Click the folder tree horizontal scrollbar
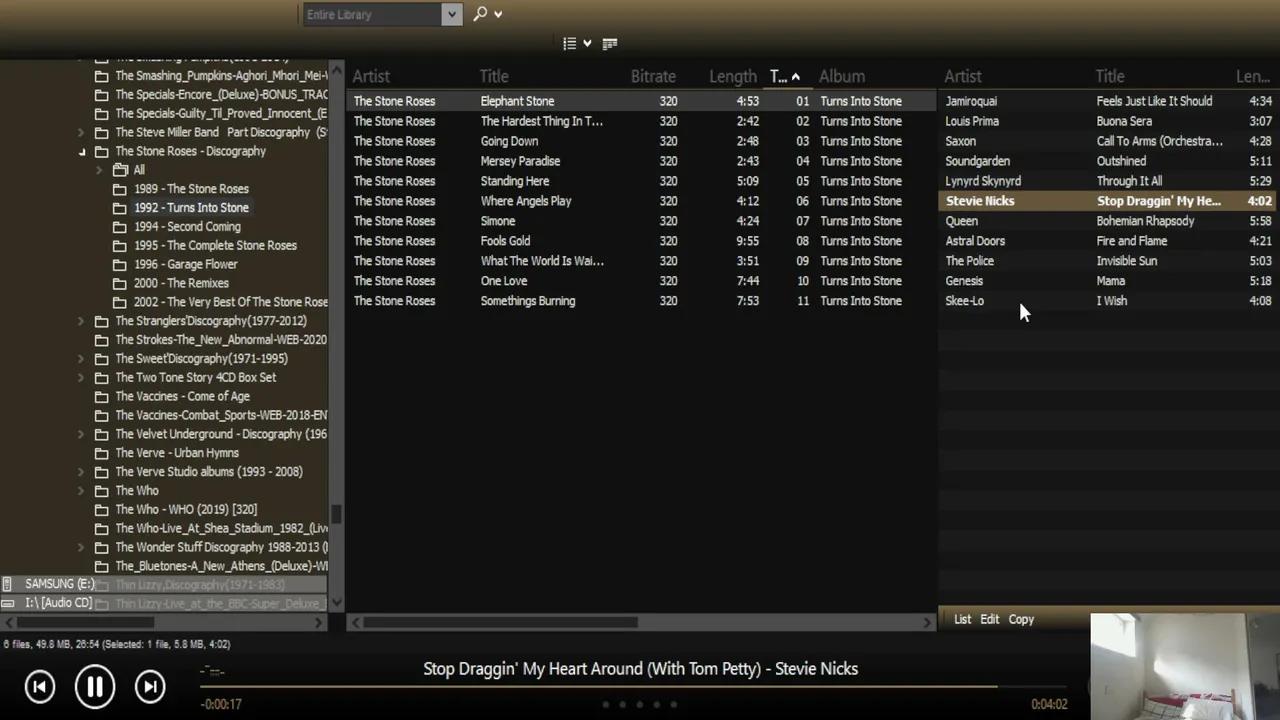1280x720 pixels. click(x=85, y=622)
